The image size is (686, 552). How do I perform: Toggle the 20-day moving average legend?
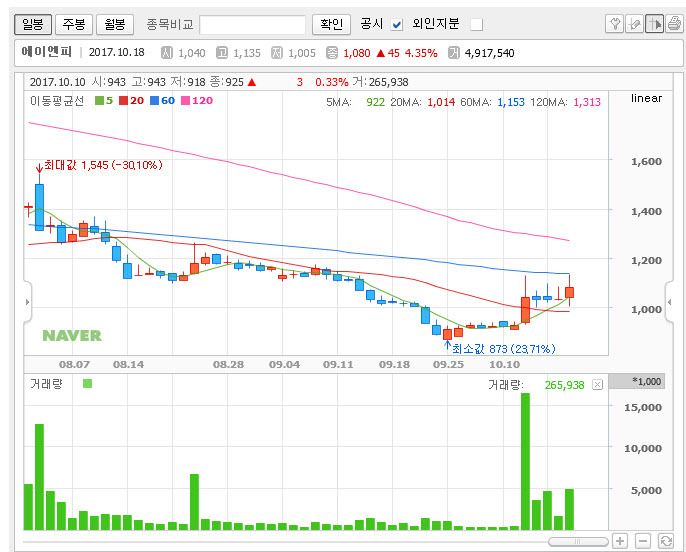(132, 101)
